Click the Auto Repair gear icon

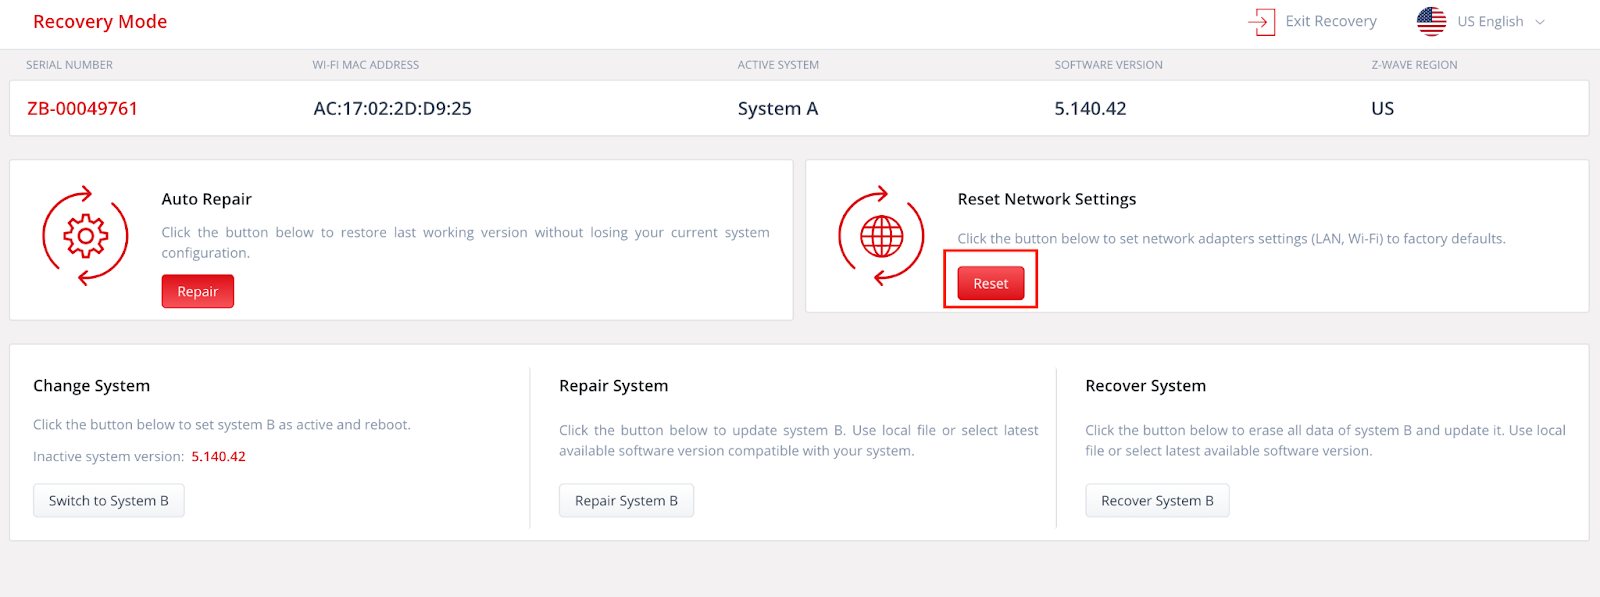(85, 236)
